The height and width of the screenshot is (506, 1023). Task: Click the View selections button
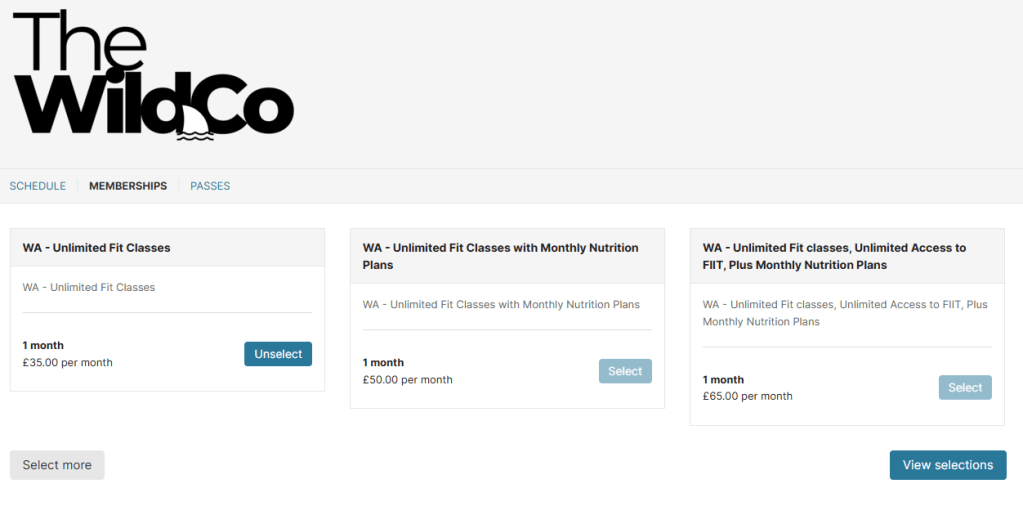(x=947, y=465)
